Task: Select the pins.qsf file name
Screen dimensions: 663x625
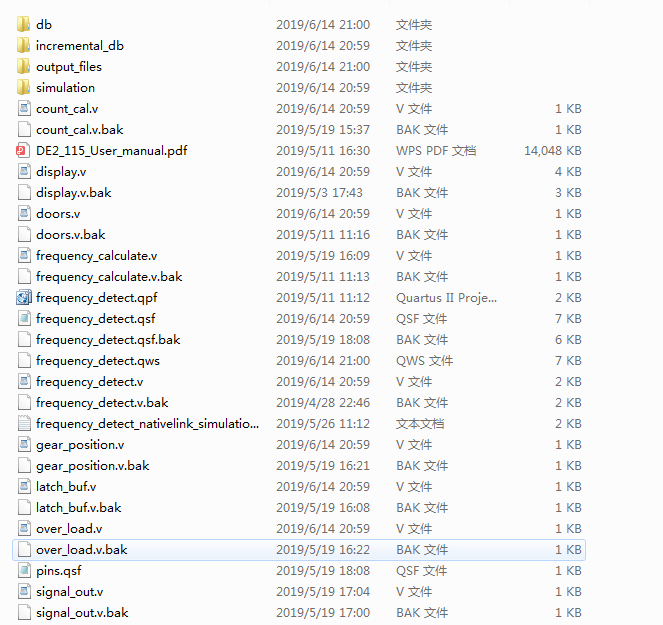Action: tap(59, 570)
